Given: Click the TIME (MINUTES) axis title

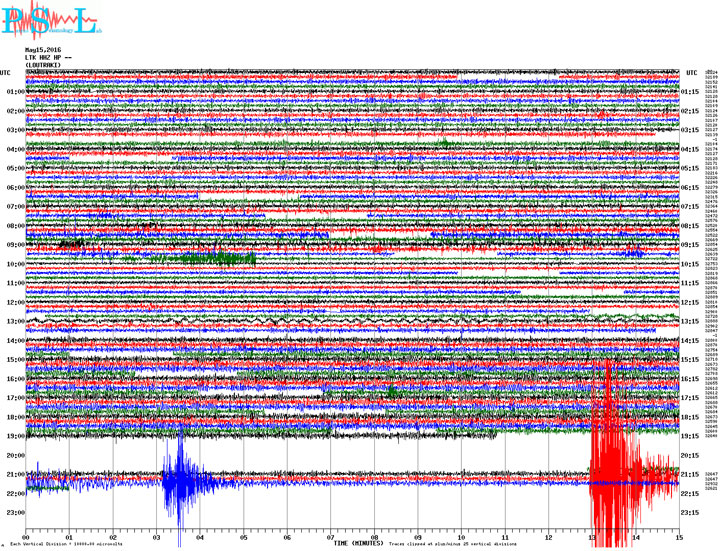Looking at the screenshot, I should click(x=356, y=542).
